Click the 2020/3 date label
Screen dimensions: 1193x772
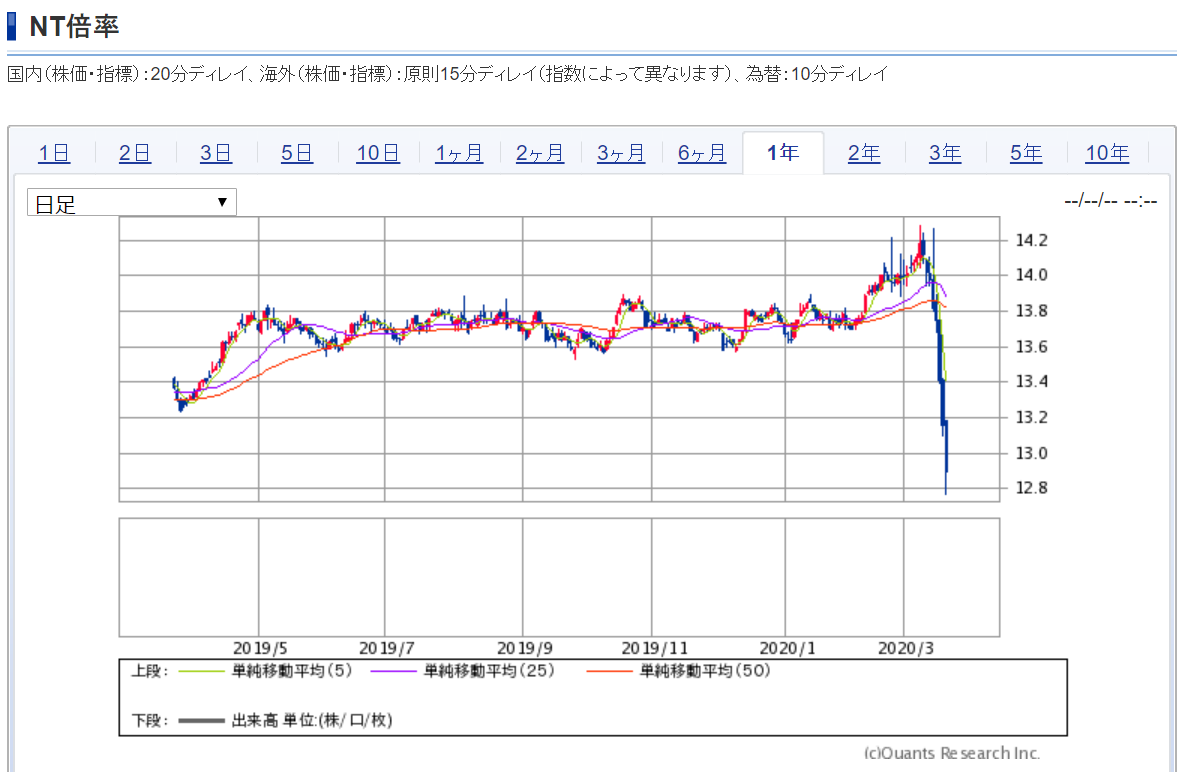tap(905, 648)
